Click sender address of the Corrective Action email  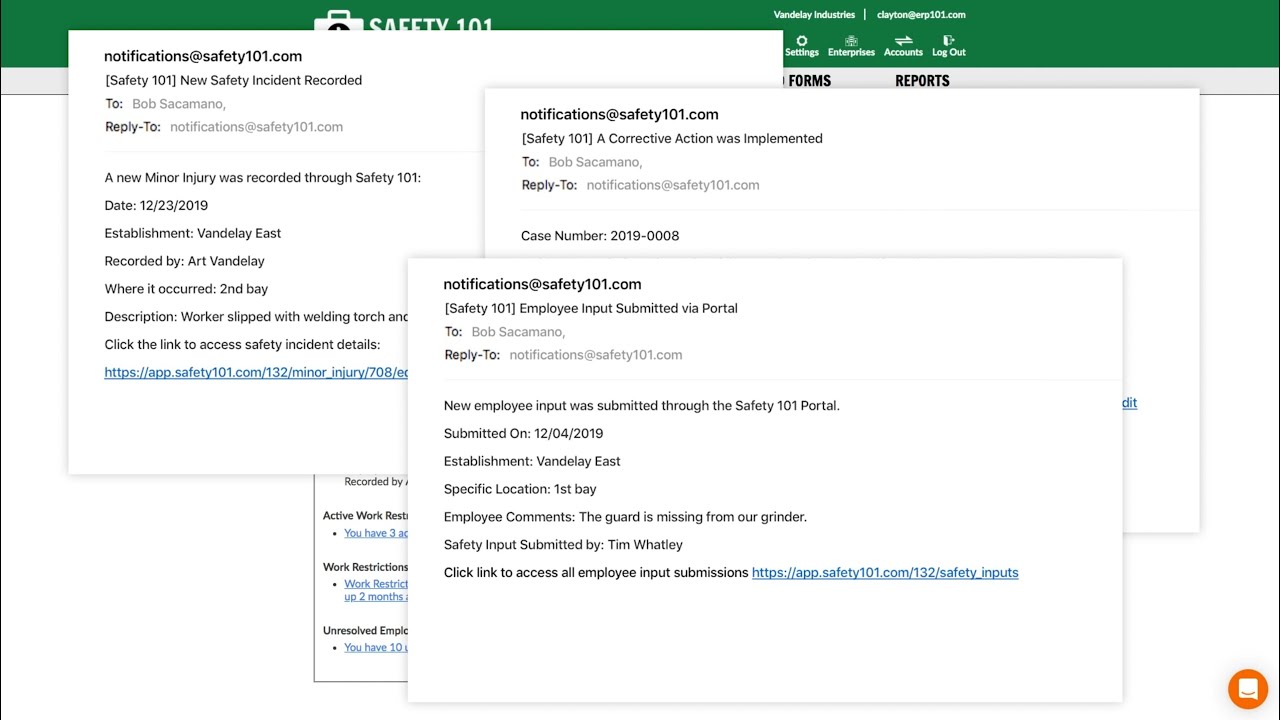(619, 114)
